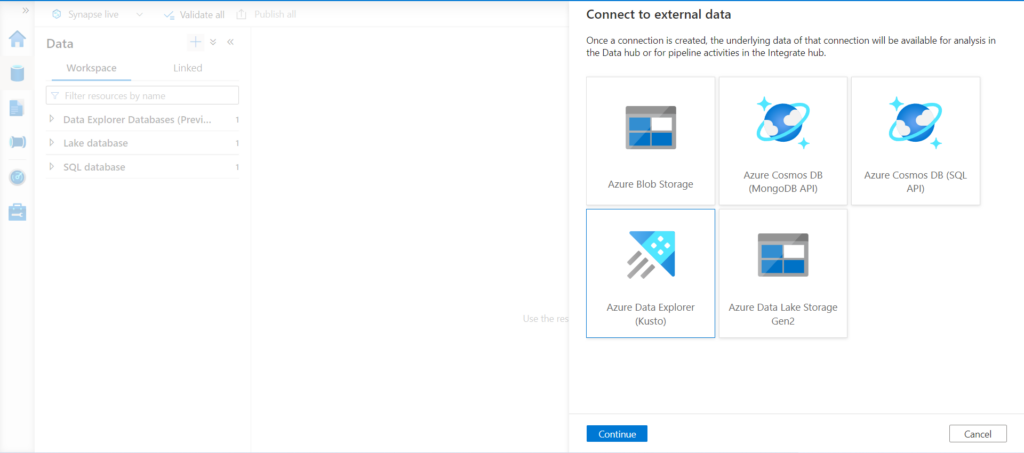
Task: Cancel the external data connection dialog
Action: 977,434
